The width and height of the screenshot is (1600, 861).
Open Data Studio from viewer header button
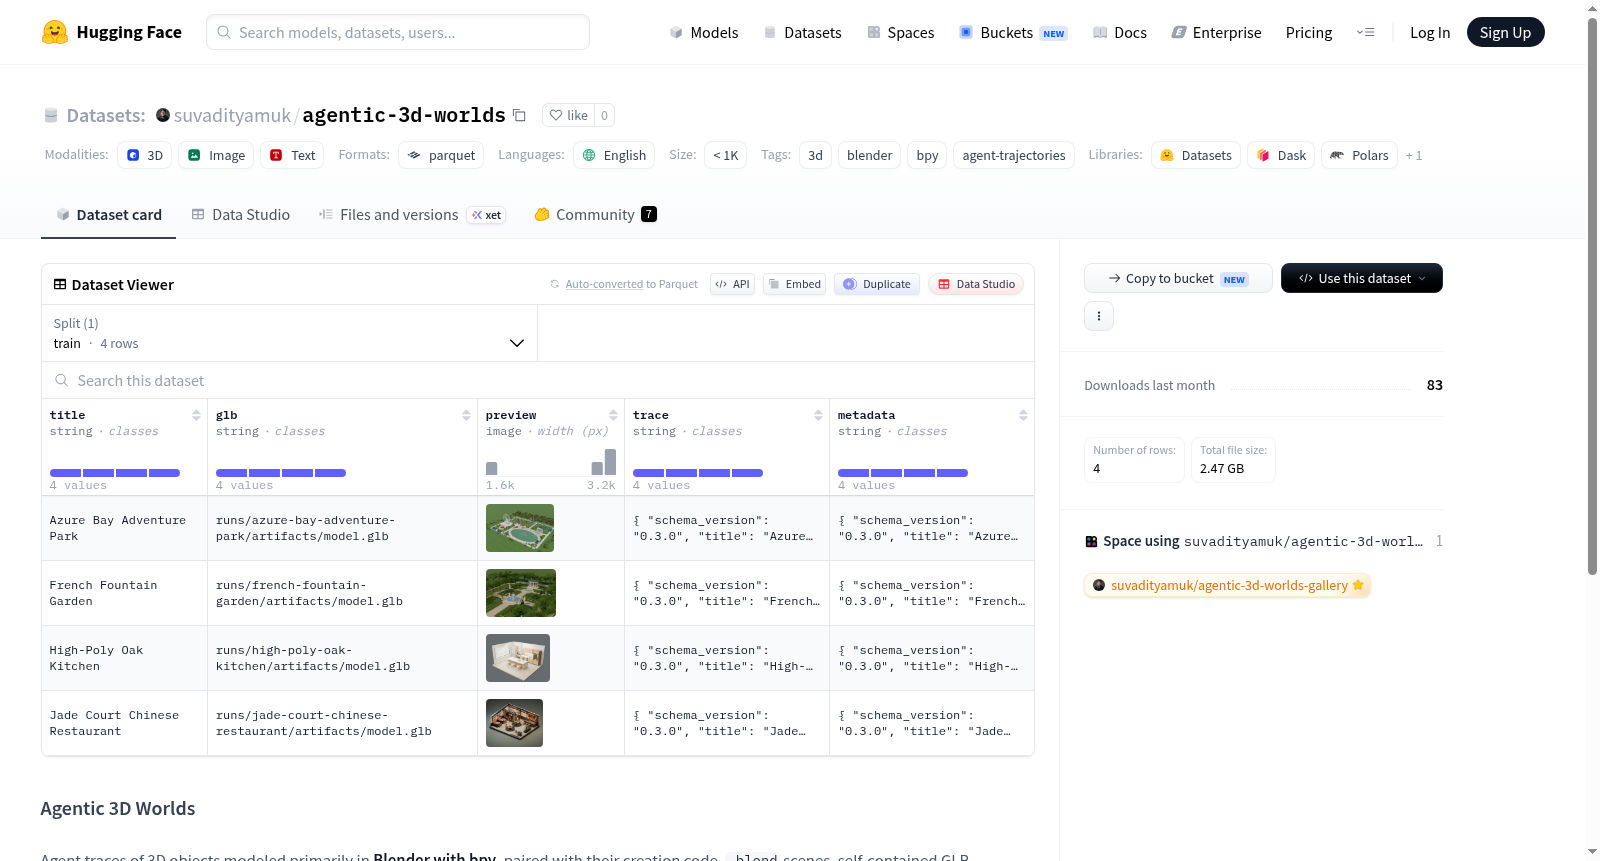point(976,284)
